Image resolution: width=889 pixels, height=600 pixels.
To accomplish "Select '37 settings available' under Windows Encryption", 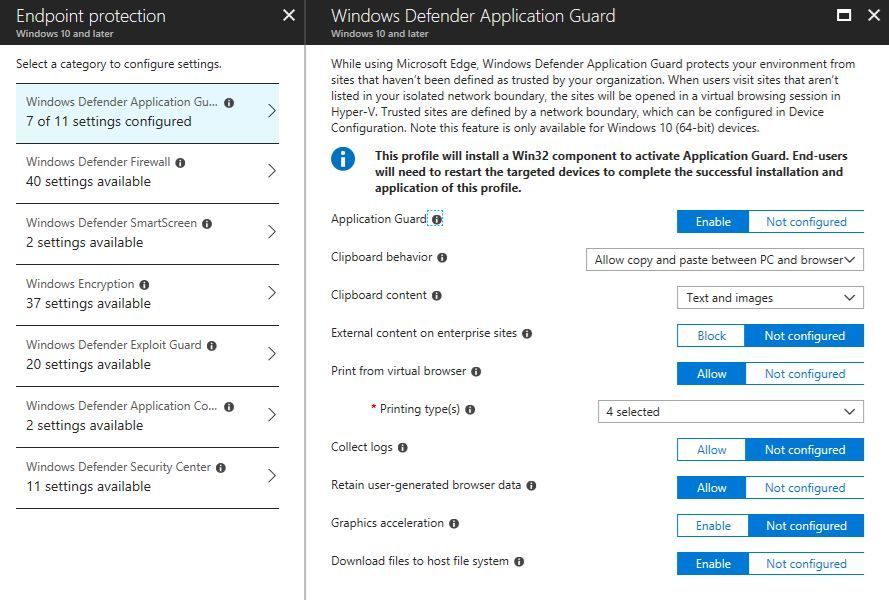I will click(88, 303).
